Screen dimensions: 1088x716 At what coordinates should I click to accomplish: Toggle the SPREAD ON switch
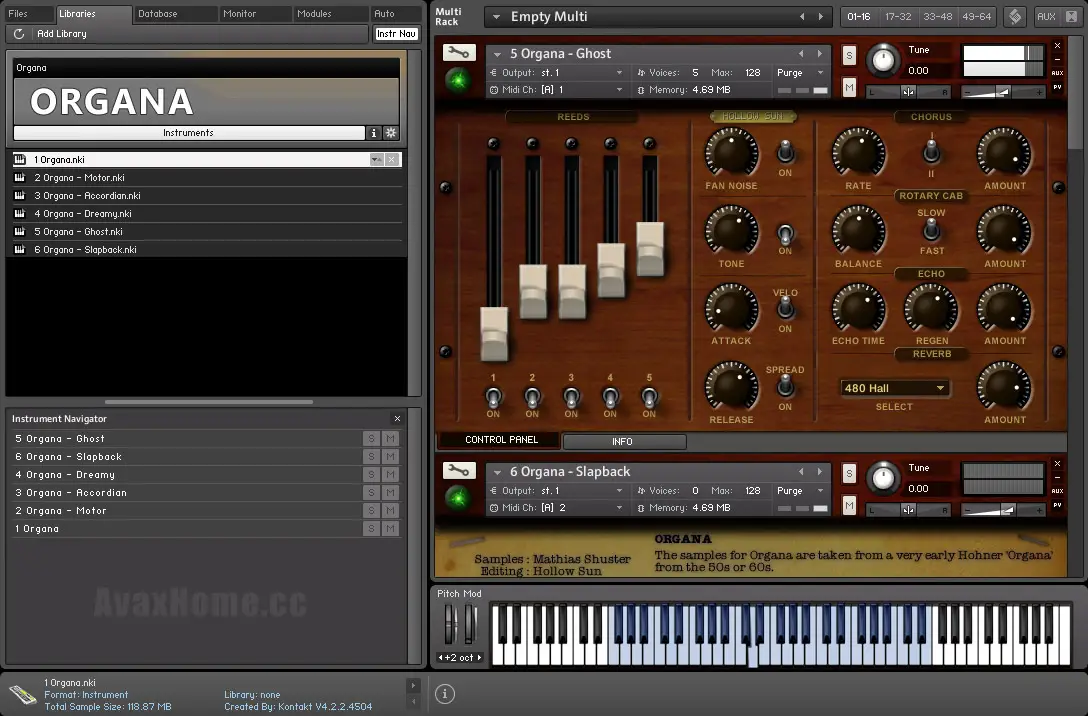click(785, 384)
